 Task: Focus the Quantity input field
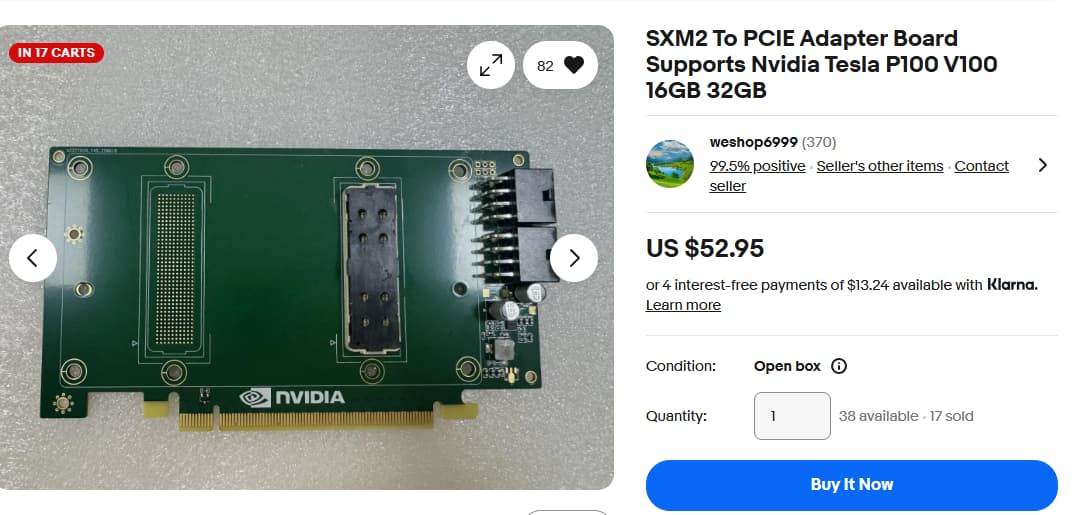pos(792,416)
